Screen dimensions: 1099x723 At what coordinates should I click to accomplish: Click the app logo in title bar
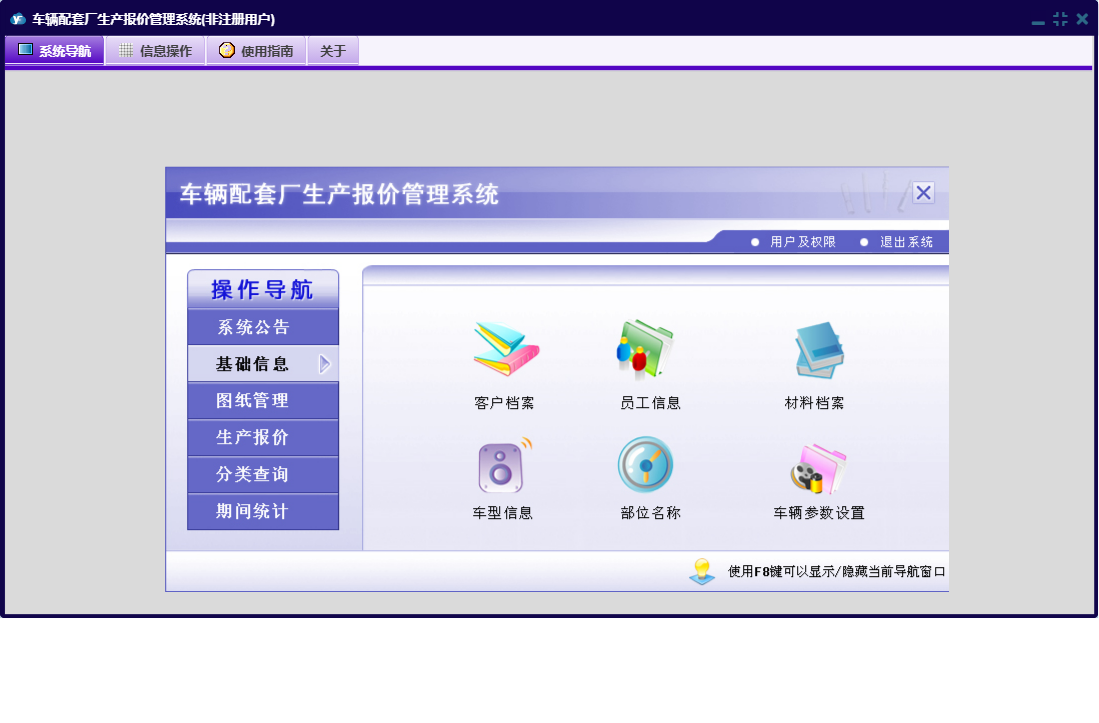coord(17,18)
